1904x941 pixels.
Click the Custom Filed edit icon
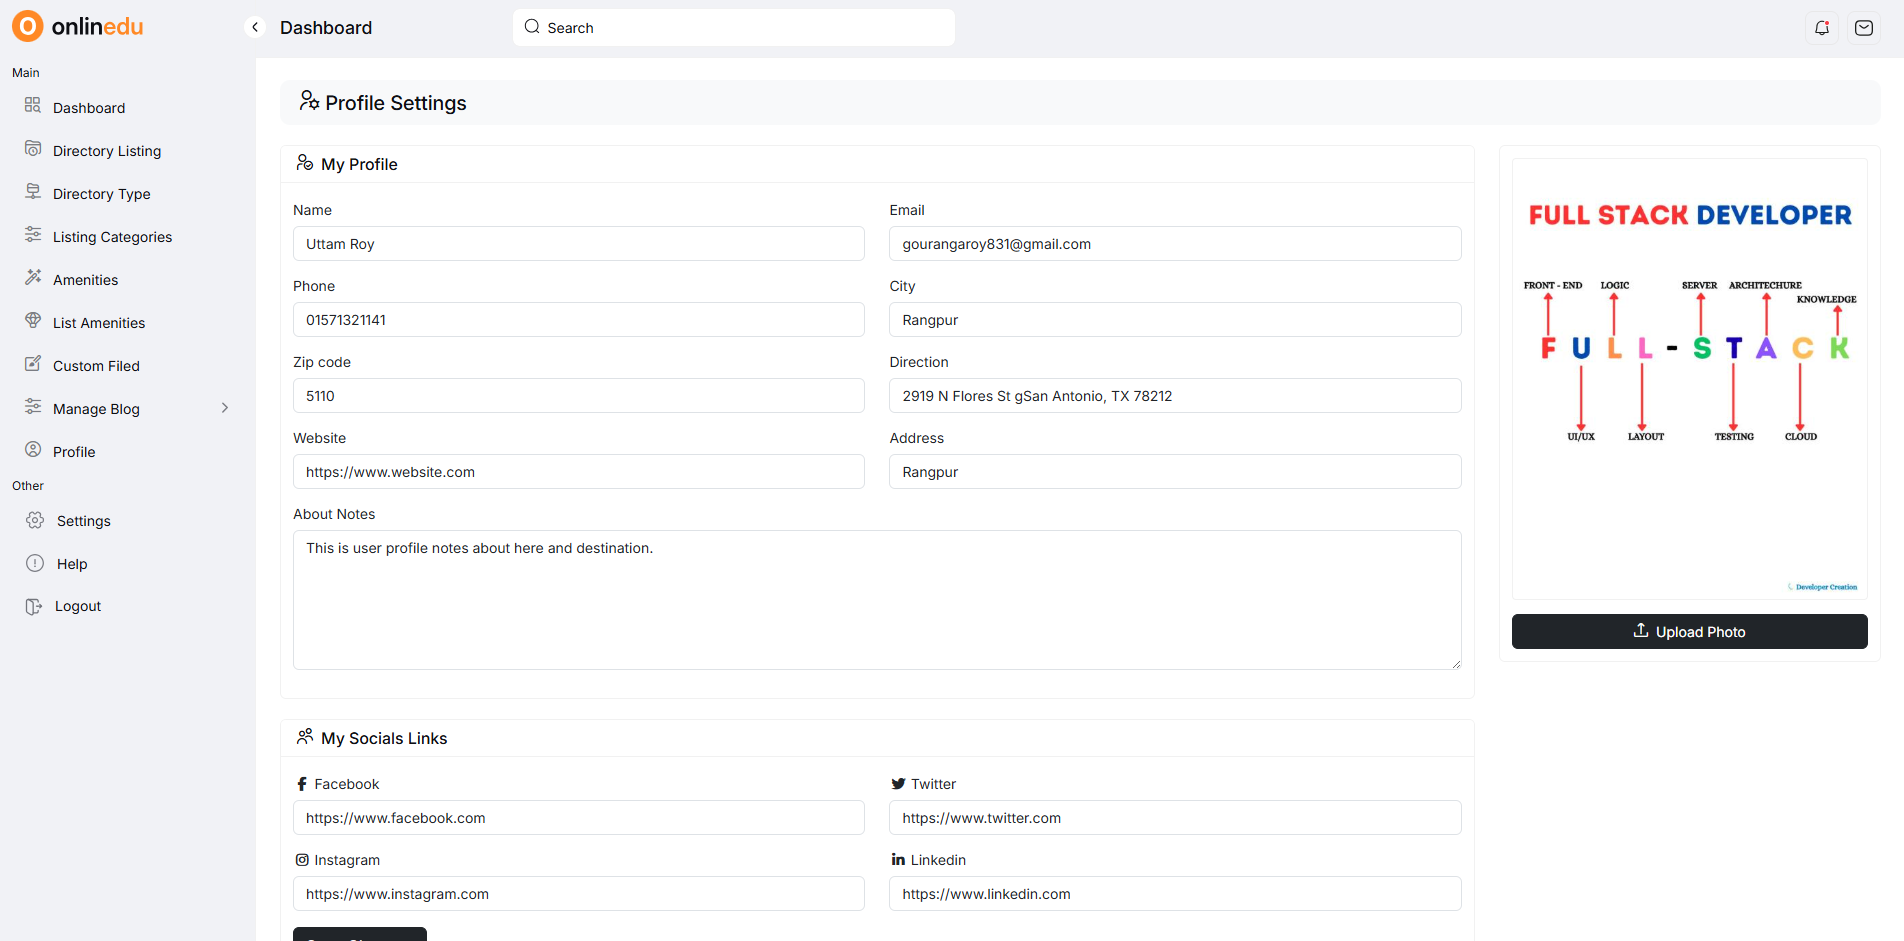pos(33,364)
